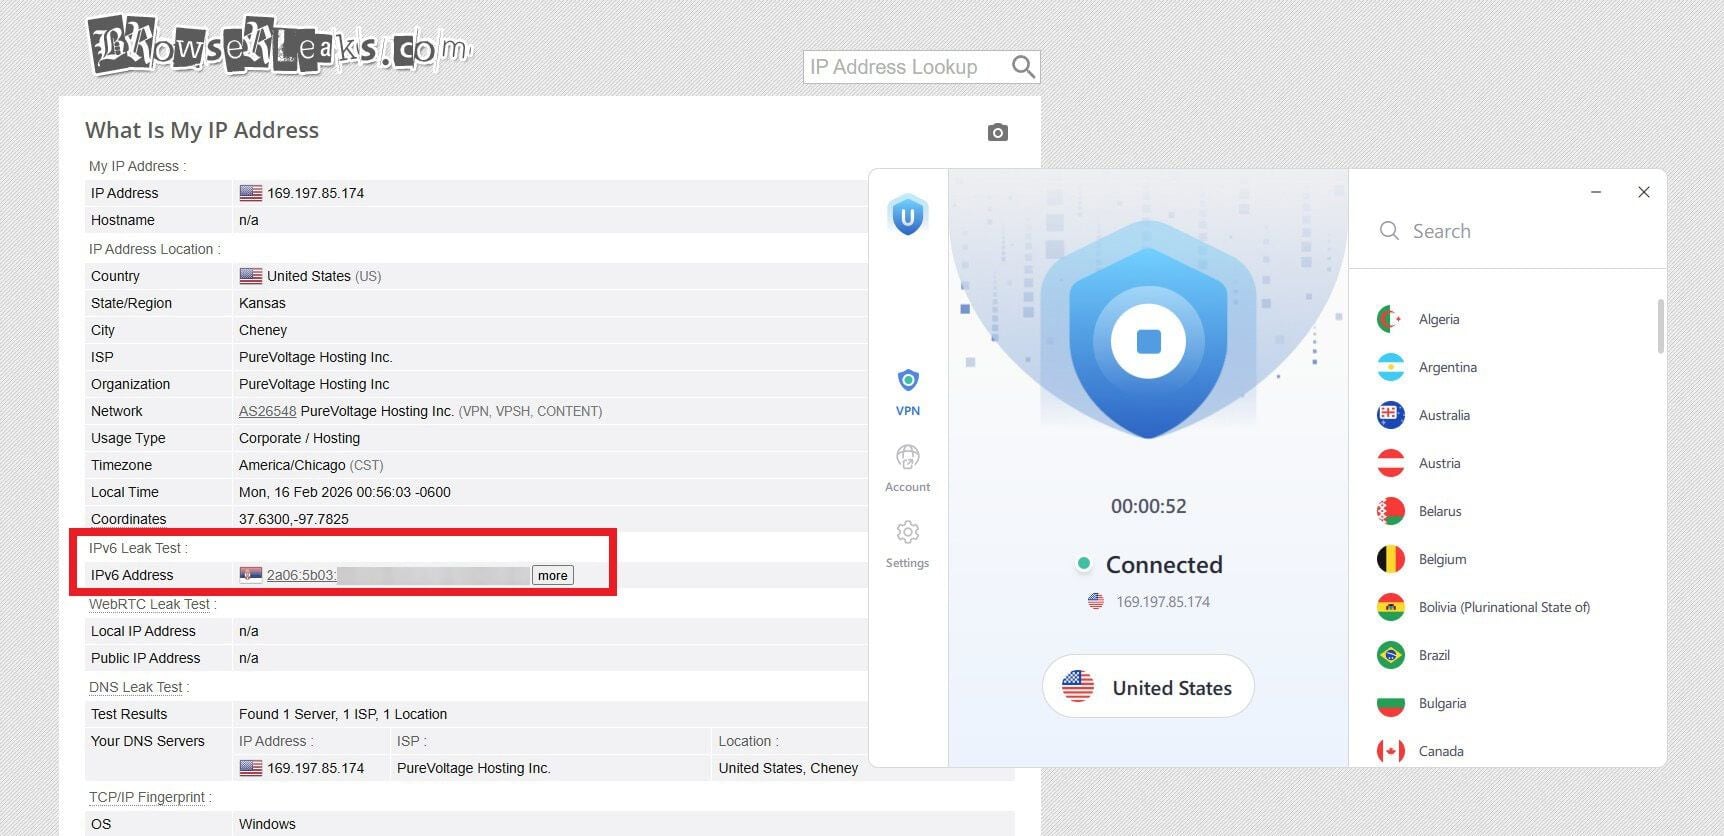Click the Austria flag icon

click(x=1390, y=463)
